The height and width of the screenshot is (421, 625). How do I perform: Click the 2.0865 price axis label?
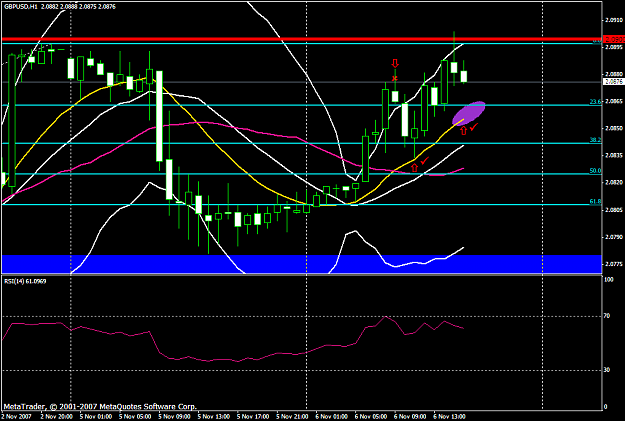click(x=614, y=101)
